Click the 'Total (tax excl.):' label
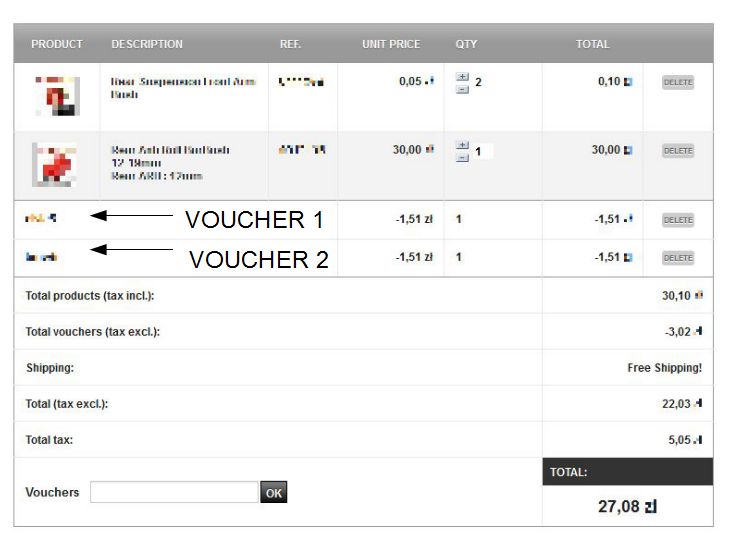The height and width of the screenshot is (545, 732). (67, 404)
